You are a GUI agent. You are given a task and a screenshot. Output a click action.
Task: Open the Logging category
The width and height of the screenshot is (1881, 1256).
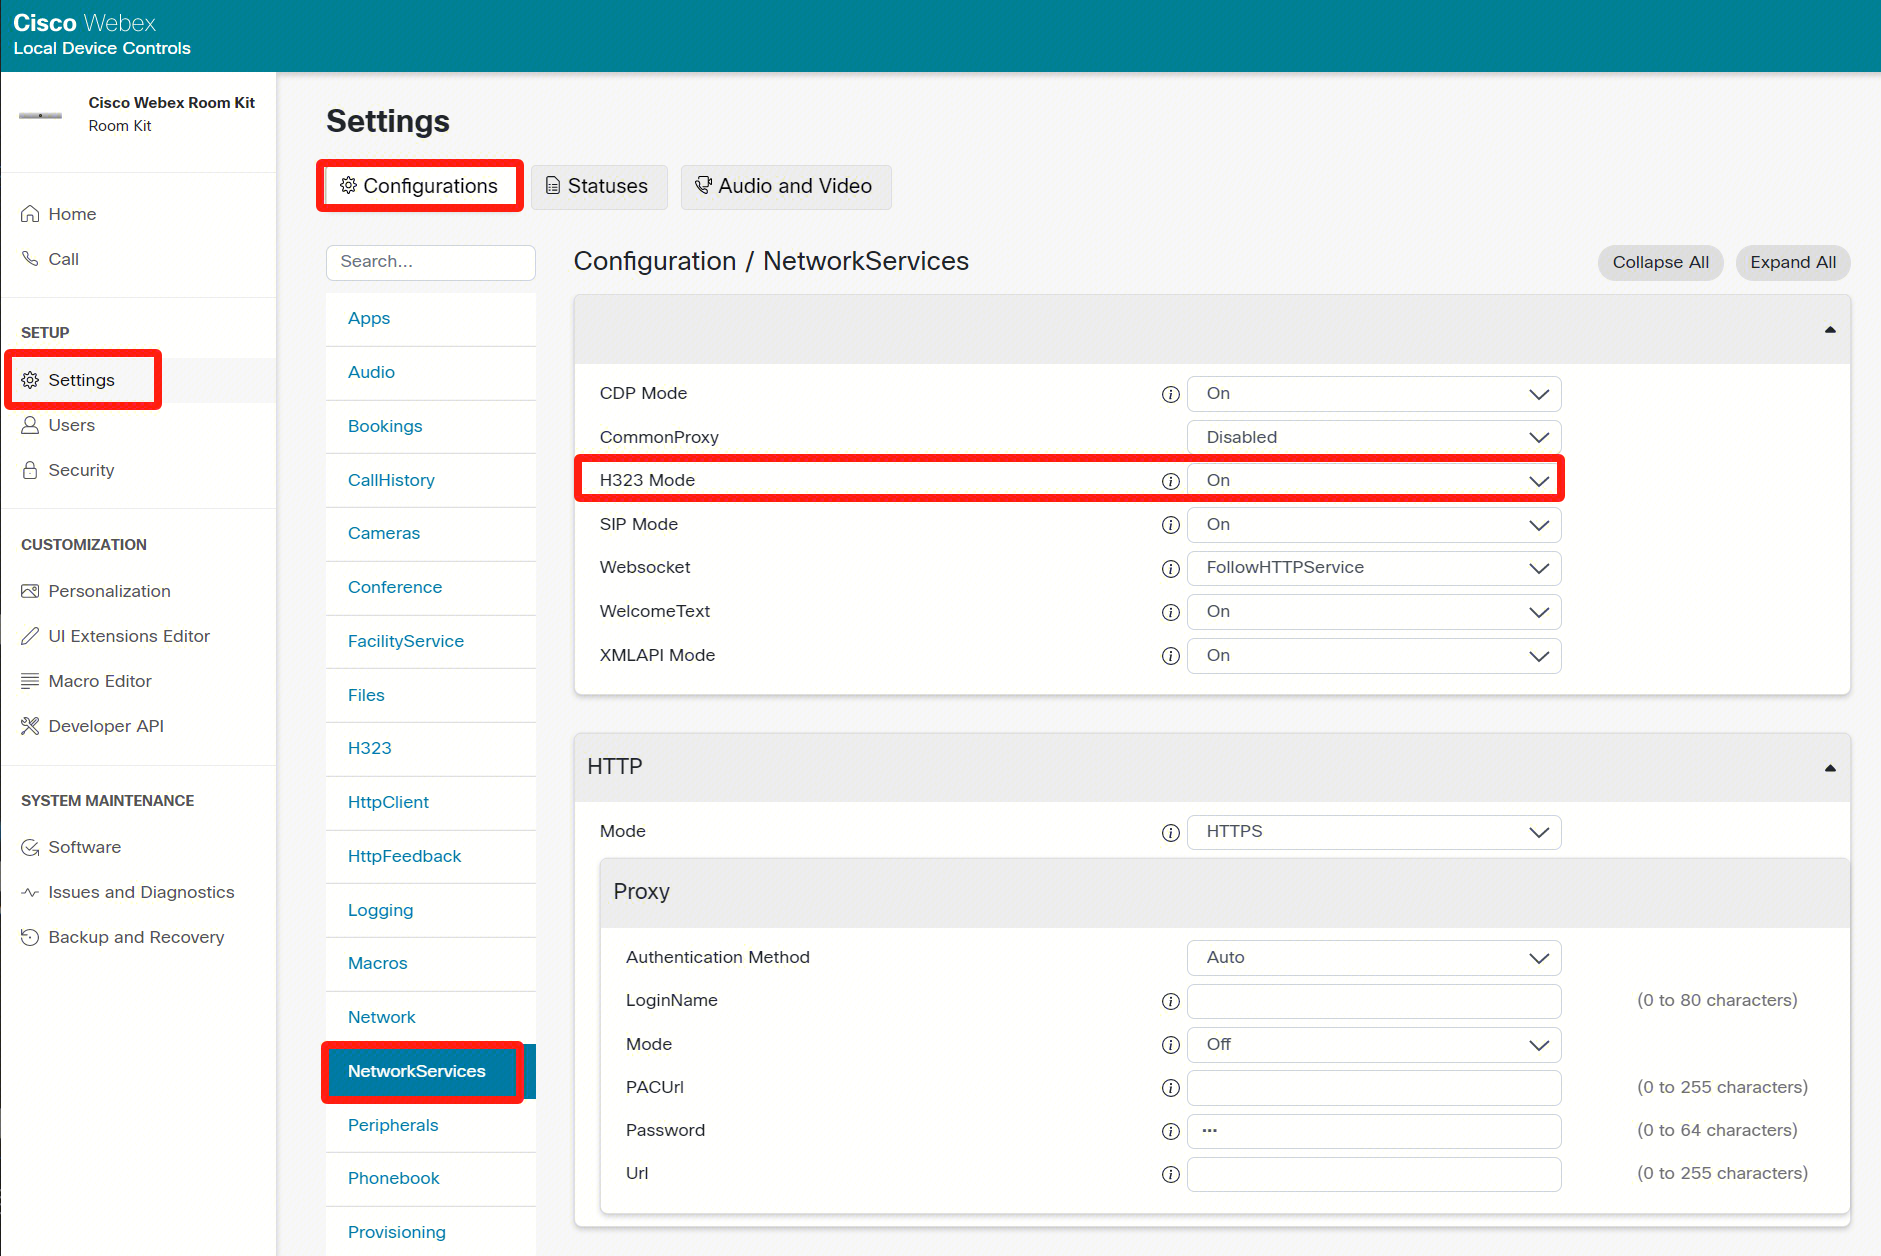coord(430,910)
